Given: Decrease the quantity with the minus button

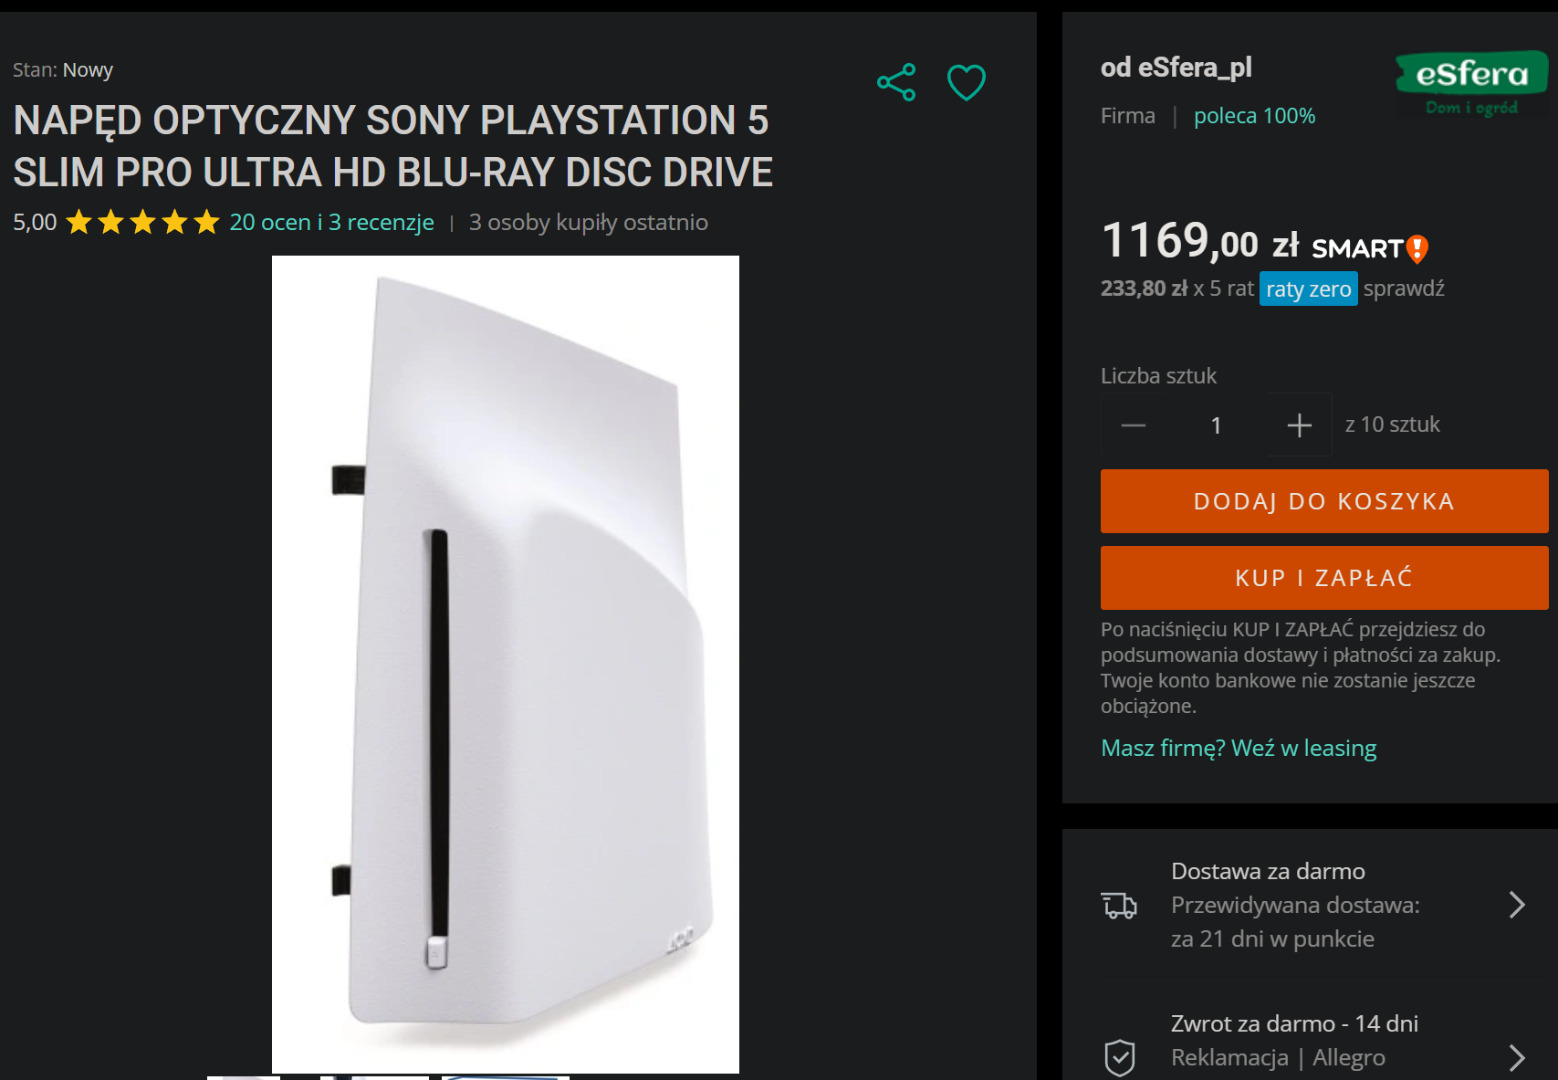Looking at the screenshot, I should [1133, 425].
